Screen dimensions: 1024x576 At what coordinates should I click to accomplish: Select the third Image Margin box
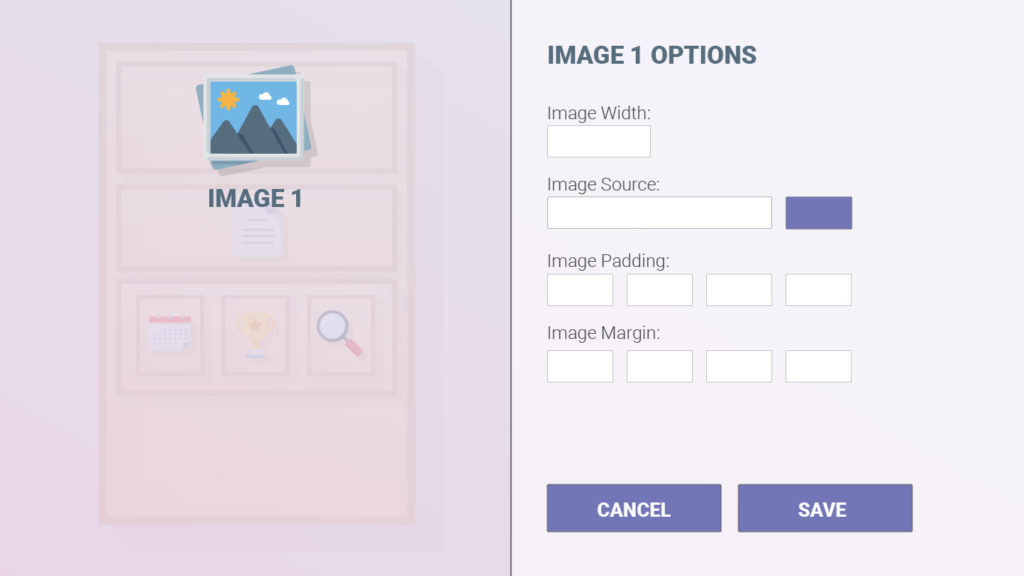739,366
